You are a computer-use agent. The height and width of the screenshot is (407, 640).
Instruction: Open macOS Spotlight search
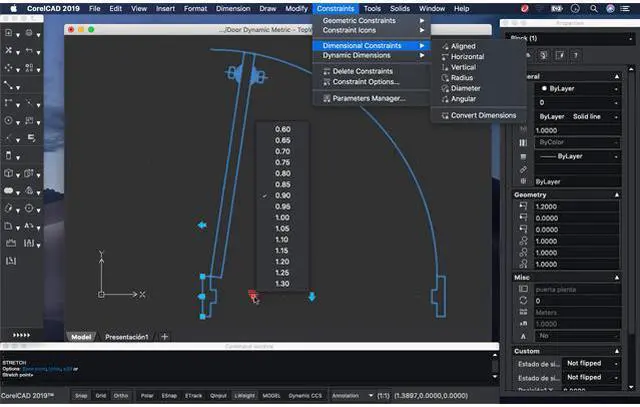pos(594,9)
